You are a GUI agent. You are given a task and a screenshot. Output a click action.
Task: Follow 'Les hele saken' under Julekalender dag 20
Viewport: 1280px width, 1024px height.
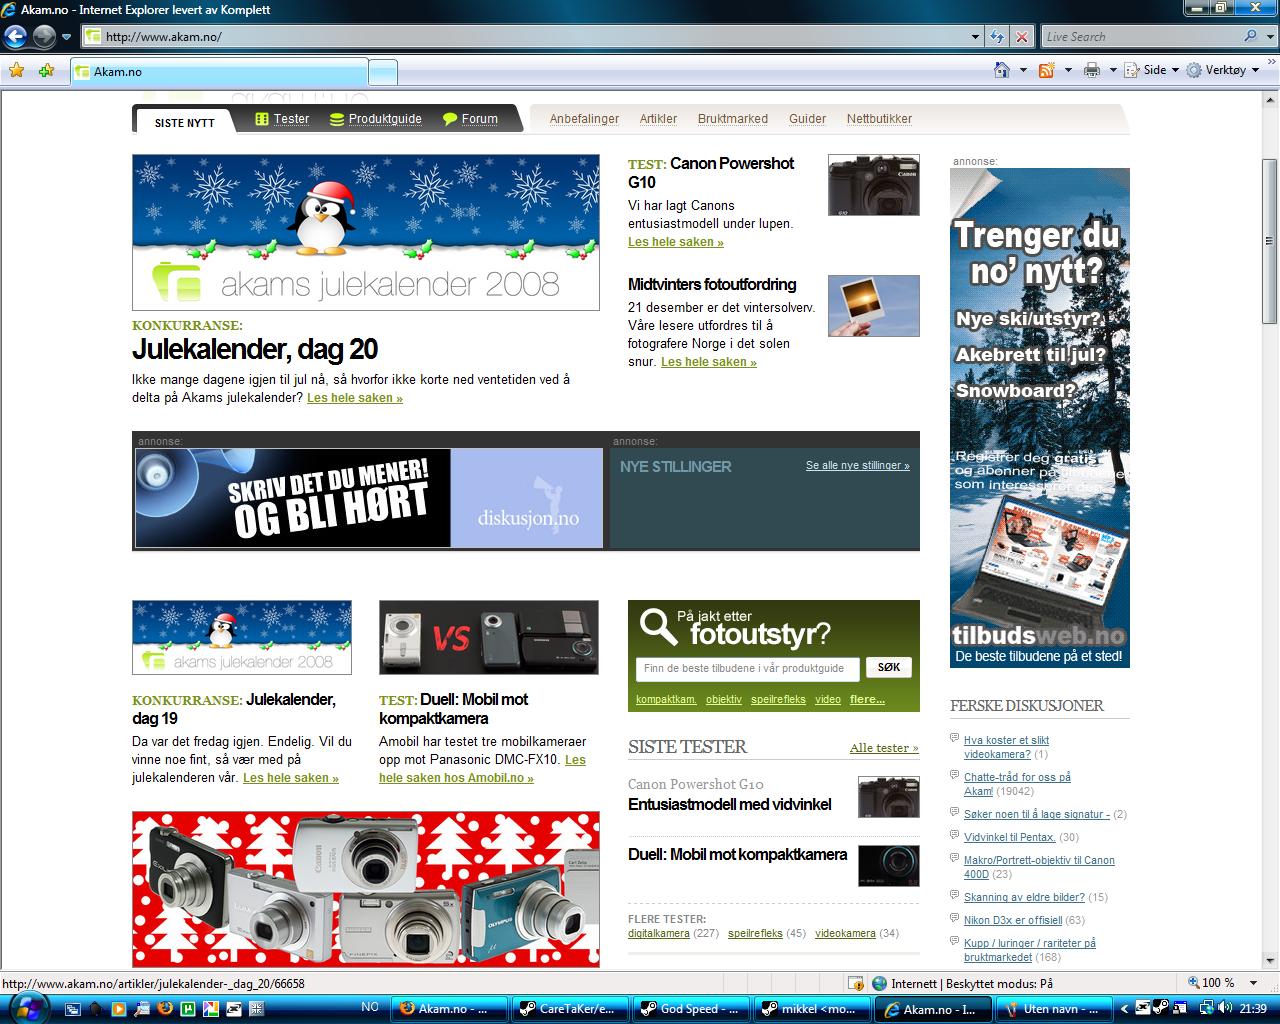tap(355, 398)
